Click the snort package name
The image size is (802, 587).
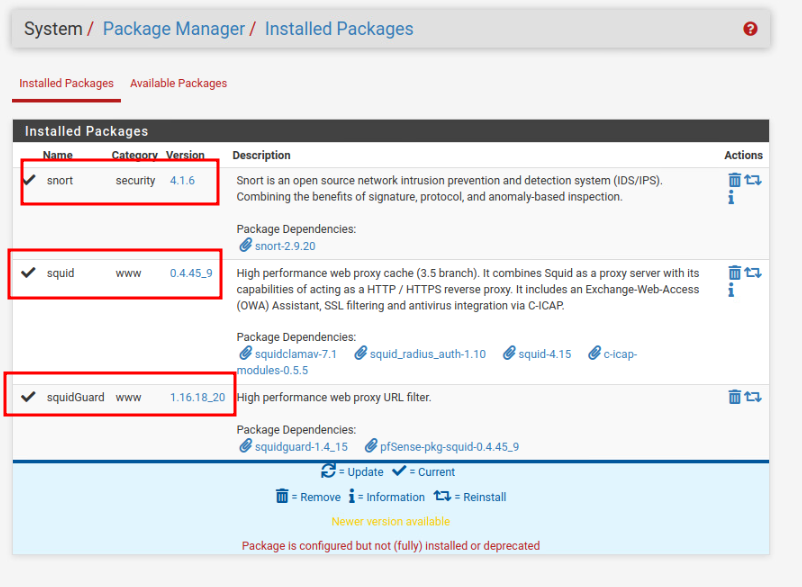pos(60,180)
